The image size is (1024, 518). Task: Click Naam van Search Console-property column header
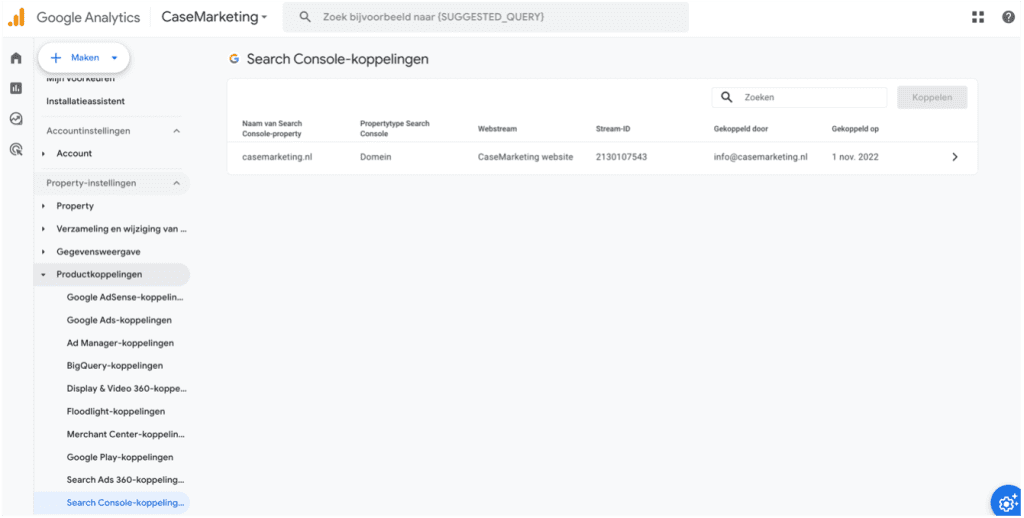(272, 129)
